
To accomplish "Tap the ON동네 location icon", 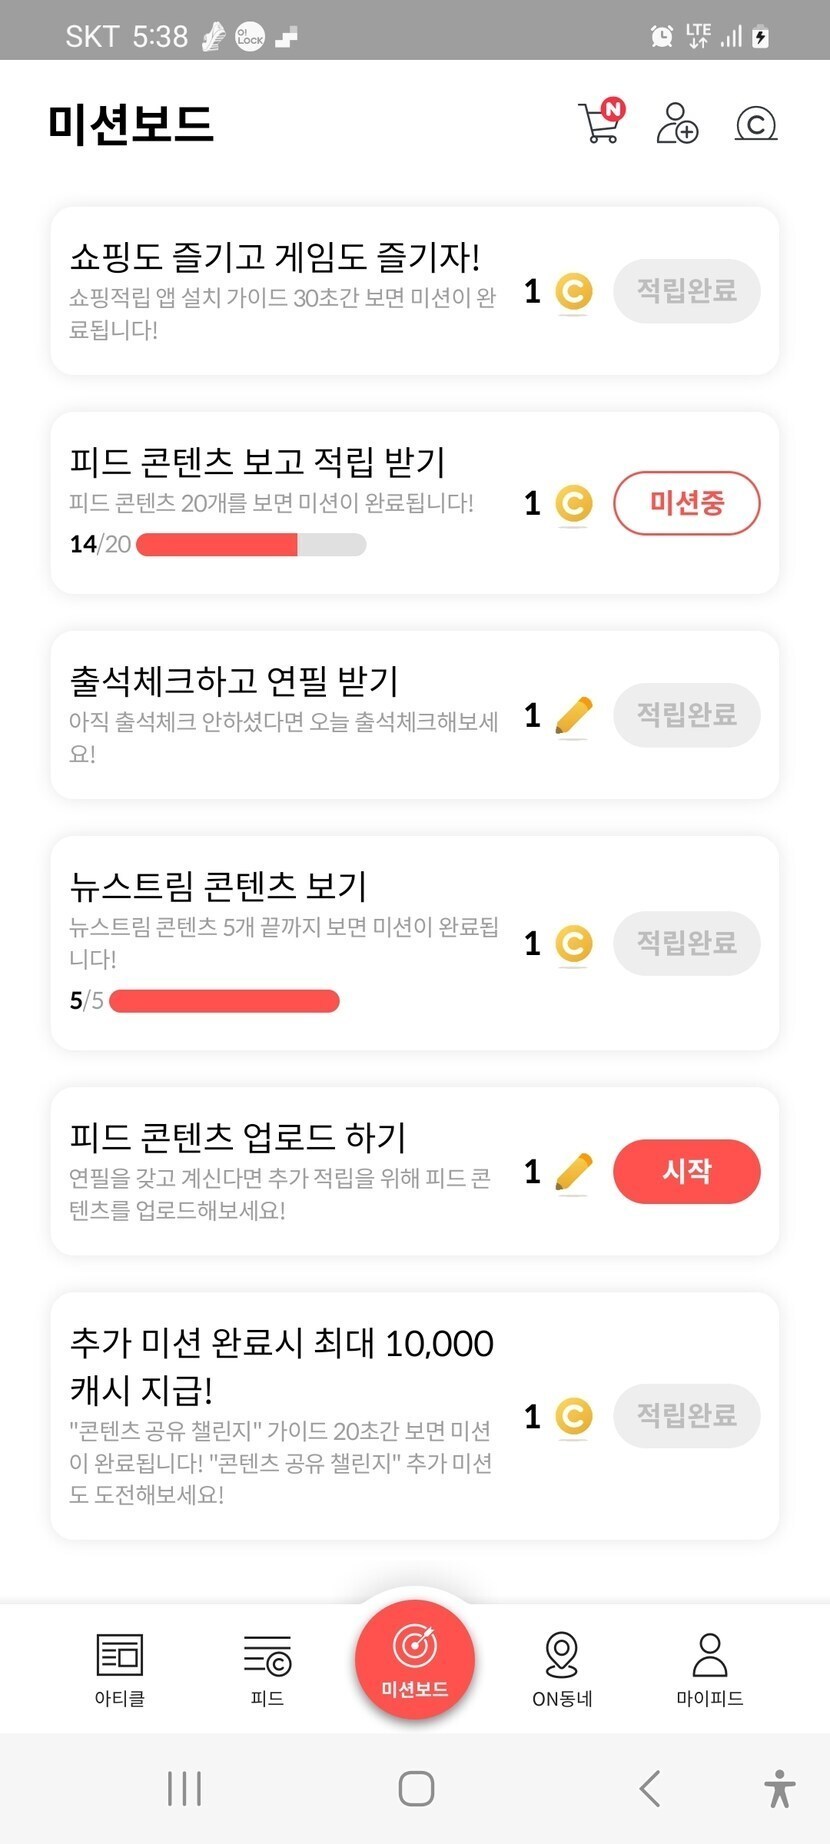I will [x=562, y=1656].
